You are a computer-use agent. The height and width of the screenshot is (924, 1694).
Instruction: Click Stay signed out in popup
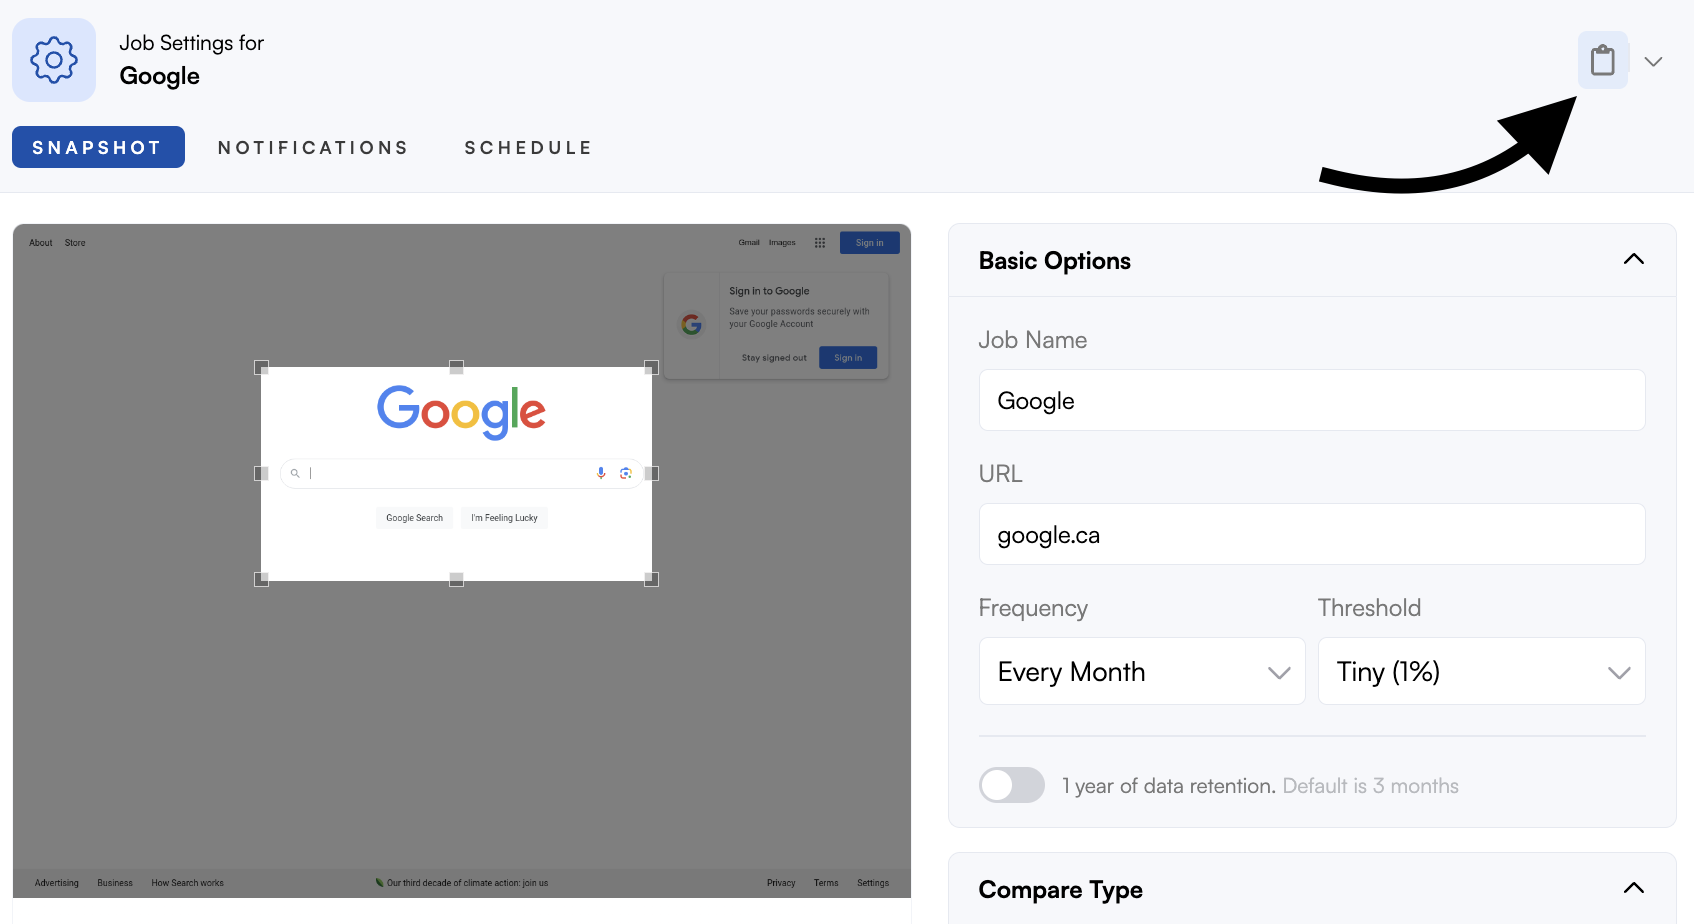[x=774, y=358]
